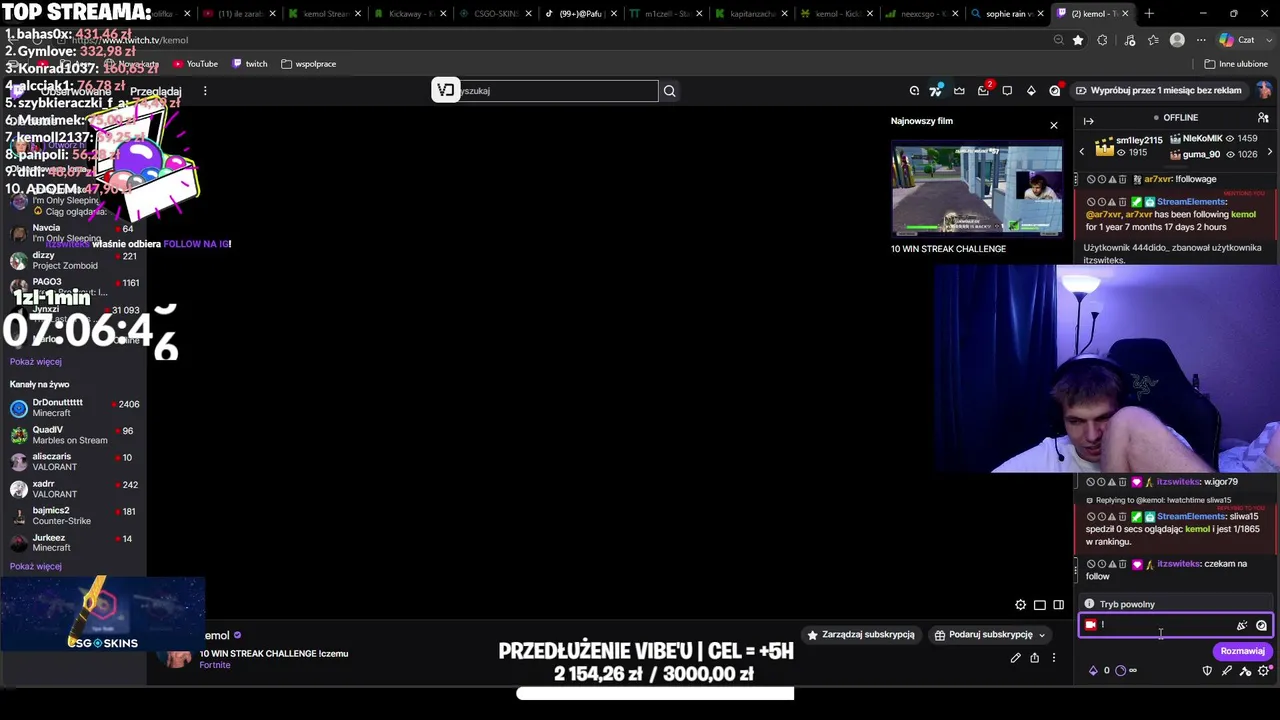Click the header icon left of 7TV
1280x720 pixels.
pos(914,91)
